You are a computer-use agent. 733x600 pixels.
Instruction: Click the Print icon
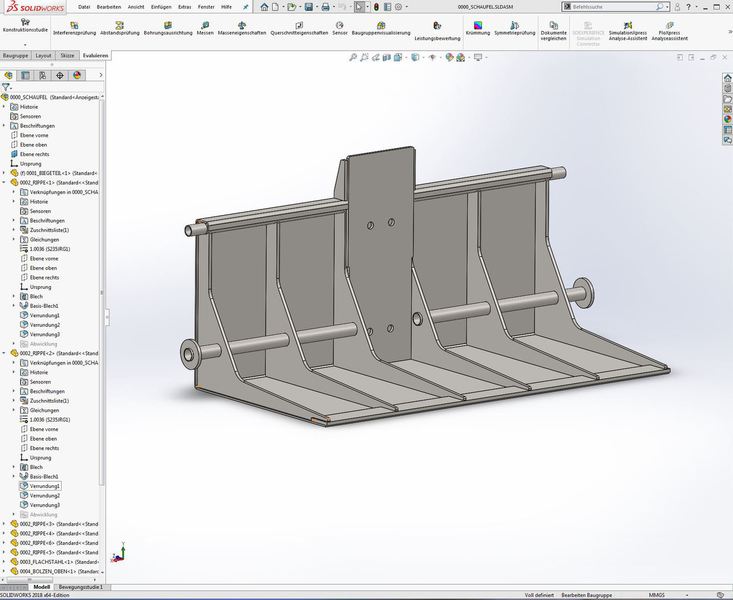pos(326,7)
